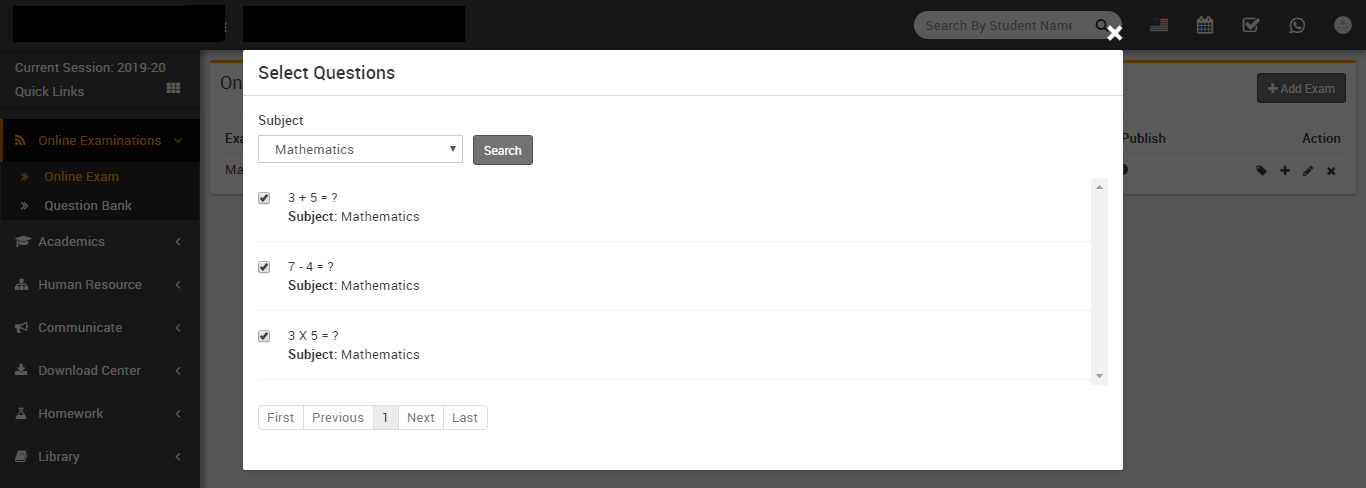Uncheck the '3 X 5 = ?' question
The image size is (1366, 488).
click(x=264, y=336)
